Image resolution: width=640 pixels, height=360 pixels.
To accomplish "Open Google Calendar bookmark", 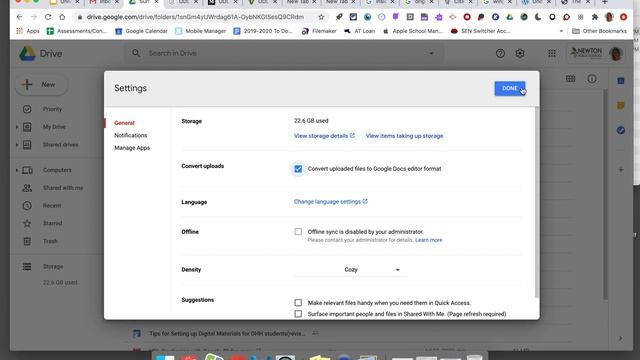I will coord(141,31).
